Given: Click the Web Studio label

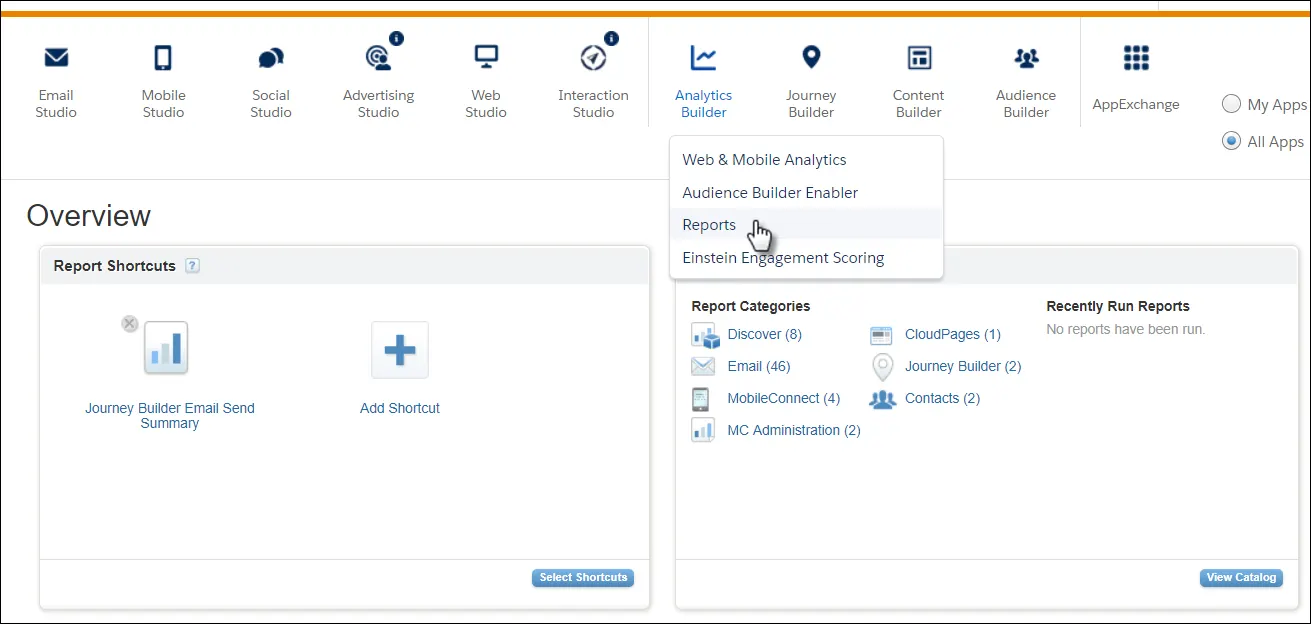Looking at the screenshot, I should tap(486, 104).
